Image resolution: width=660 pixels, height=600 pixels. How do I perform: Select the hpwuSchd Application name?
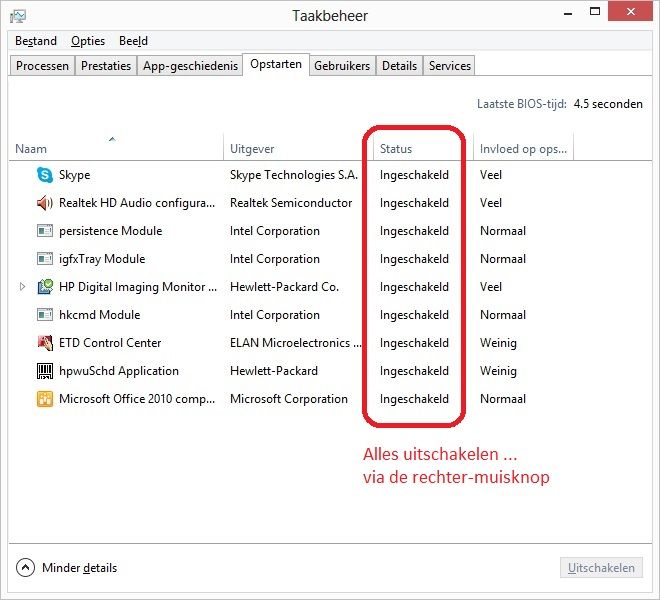coord(119,371)
